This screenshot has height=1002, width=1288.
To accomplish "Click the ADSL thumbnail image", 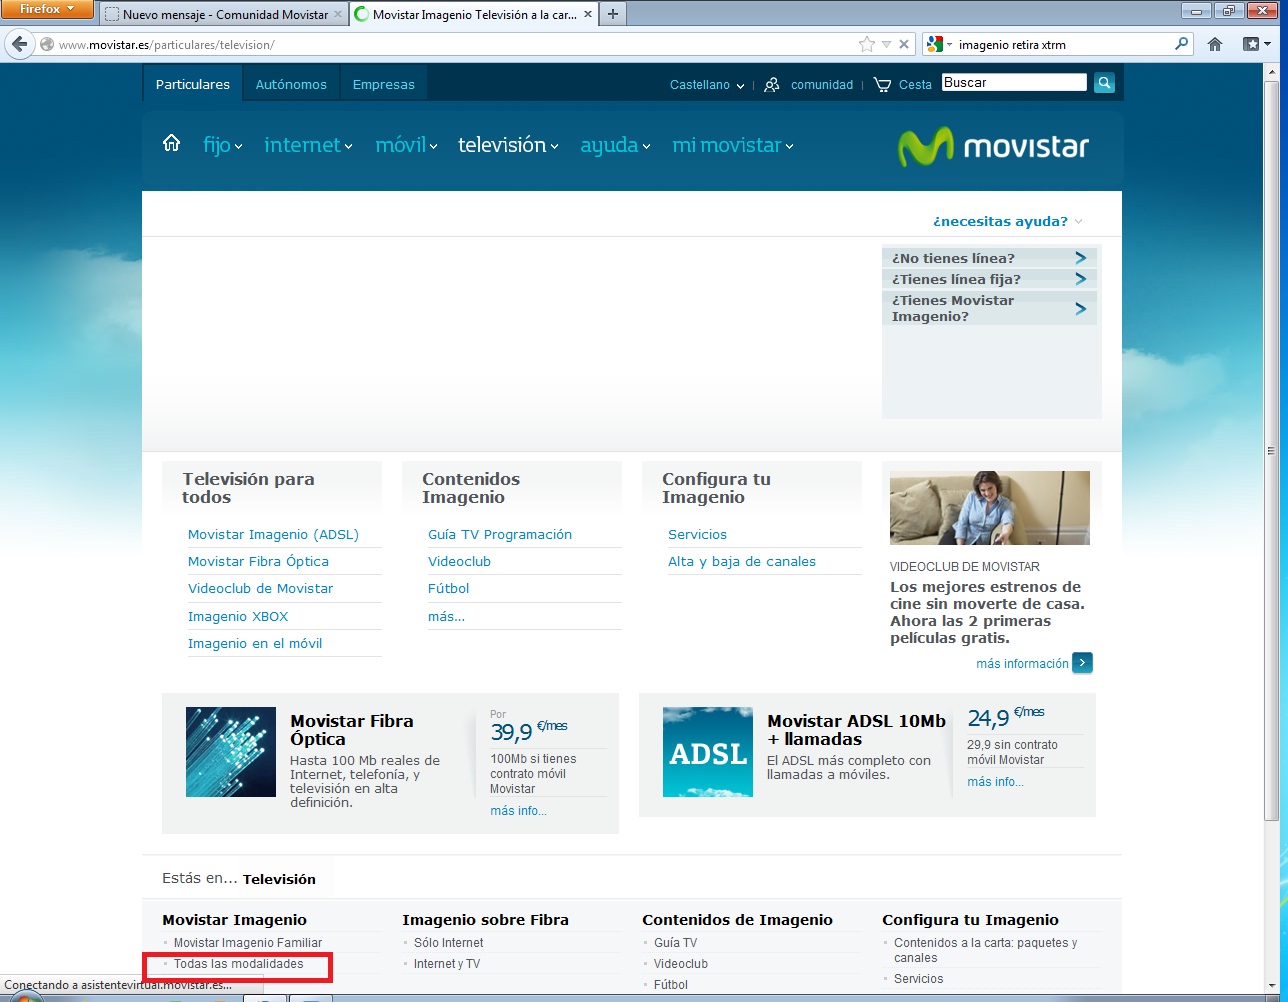I will (708, 752).
